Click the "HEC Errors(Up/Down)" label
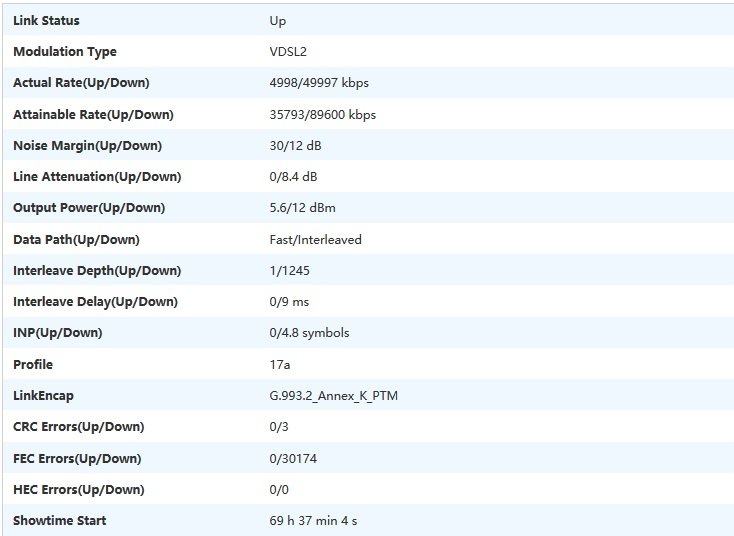Image resolution: width=734 pixels, height=536 pixels. click(x=79, y=490)
